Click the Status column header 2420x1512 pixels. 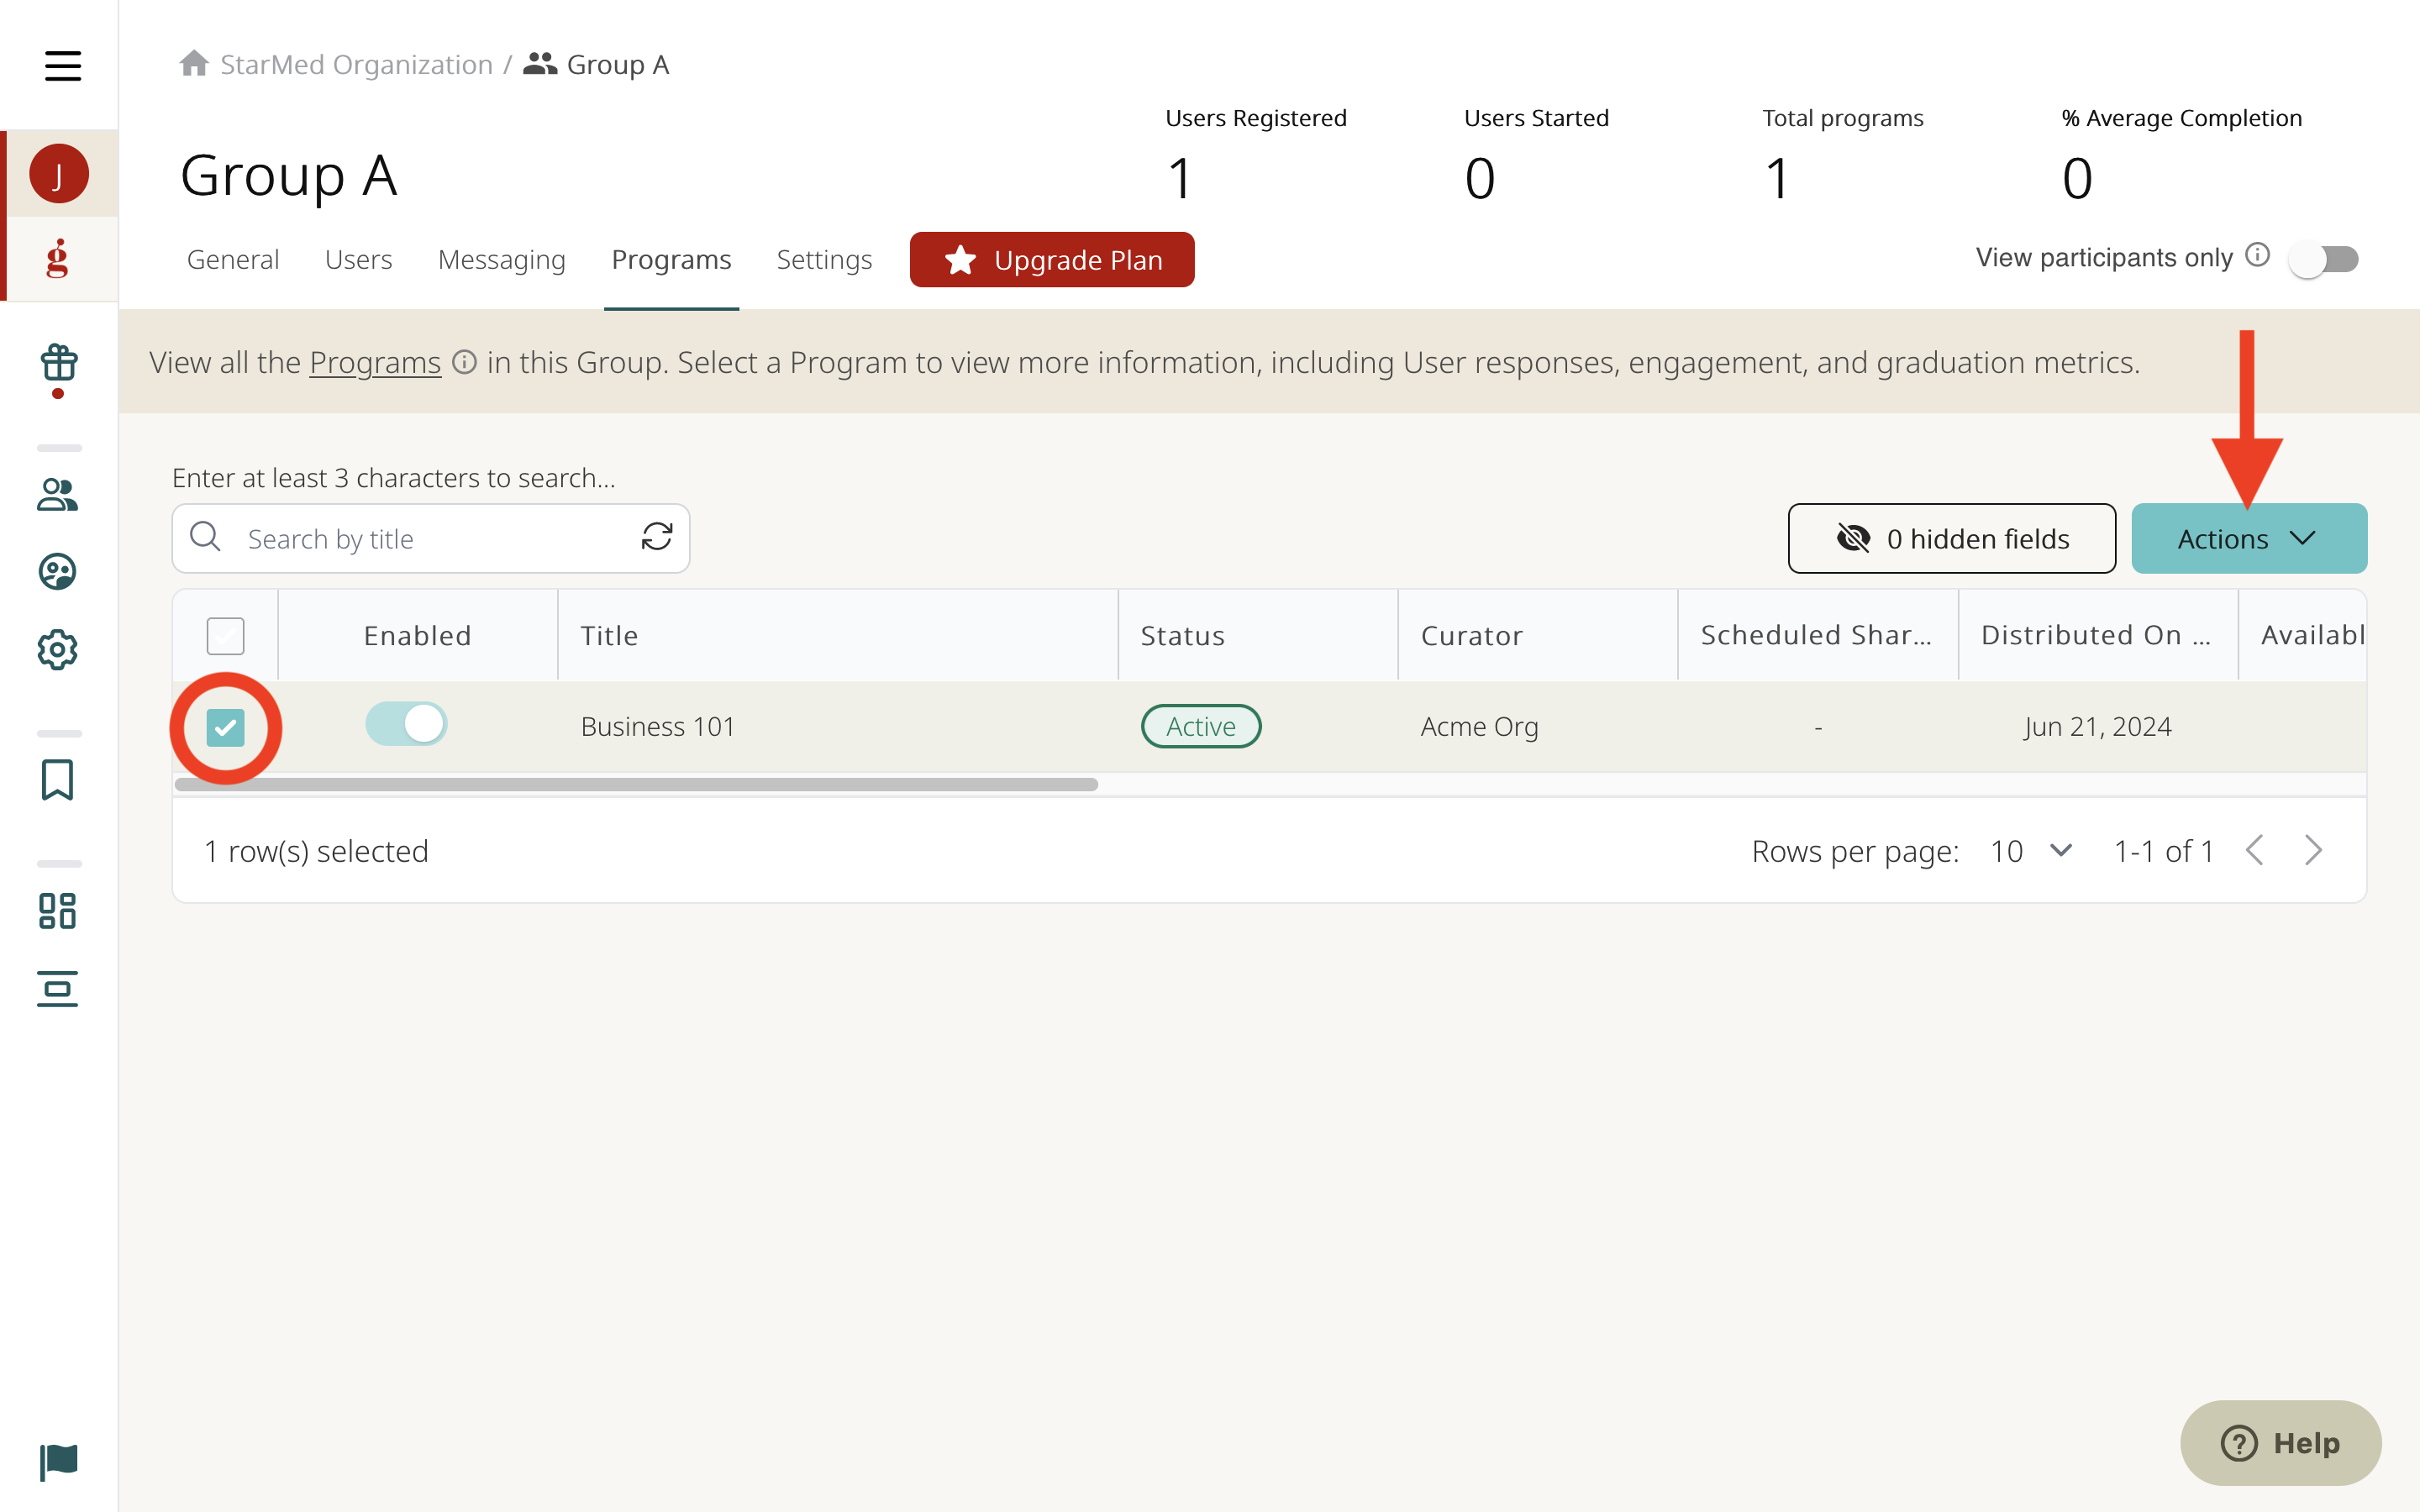(1258, 635)
